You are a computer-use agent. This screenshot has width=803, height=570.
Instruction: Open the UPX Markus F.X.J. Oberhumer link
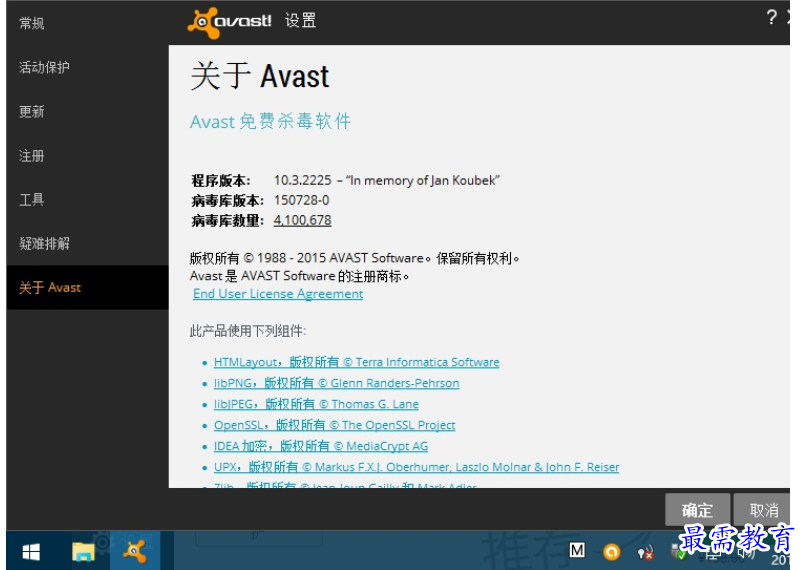click(x=416, y=467)
